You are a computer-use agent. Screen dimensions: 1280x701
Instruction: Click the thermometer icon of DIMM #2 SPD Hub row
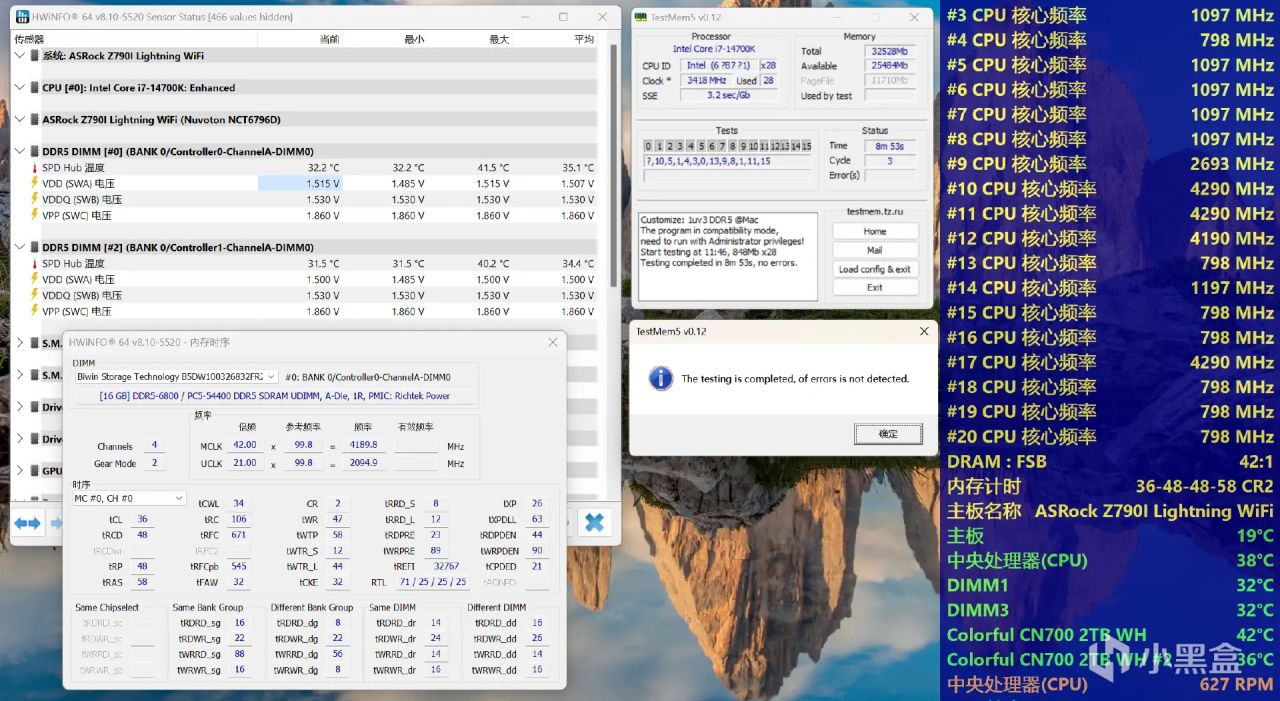click(x=34, y=264)
